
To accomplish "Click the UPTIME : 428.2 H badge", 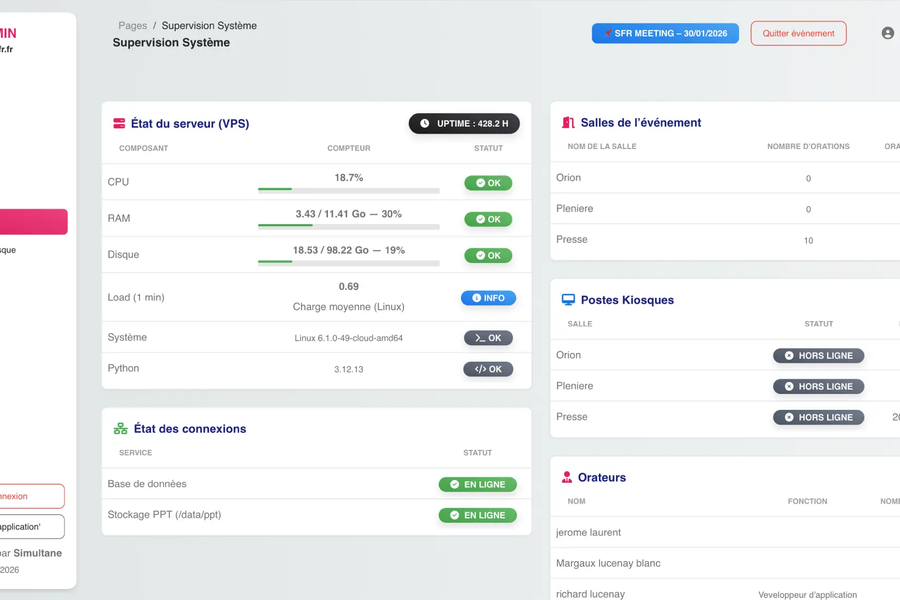I will tap(464, 123).
